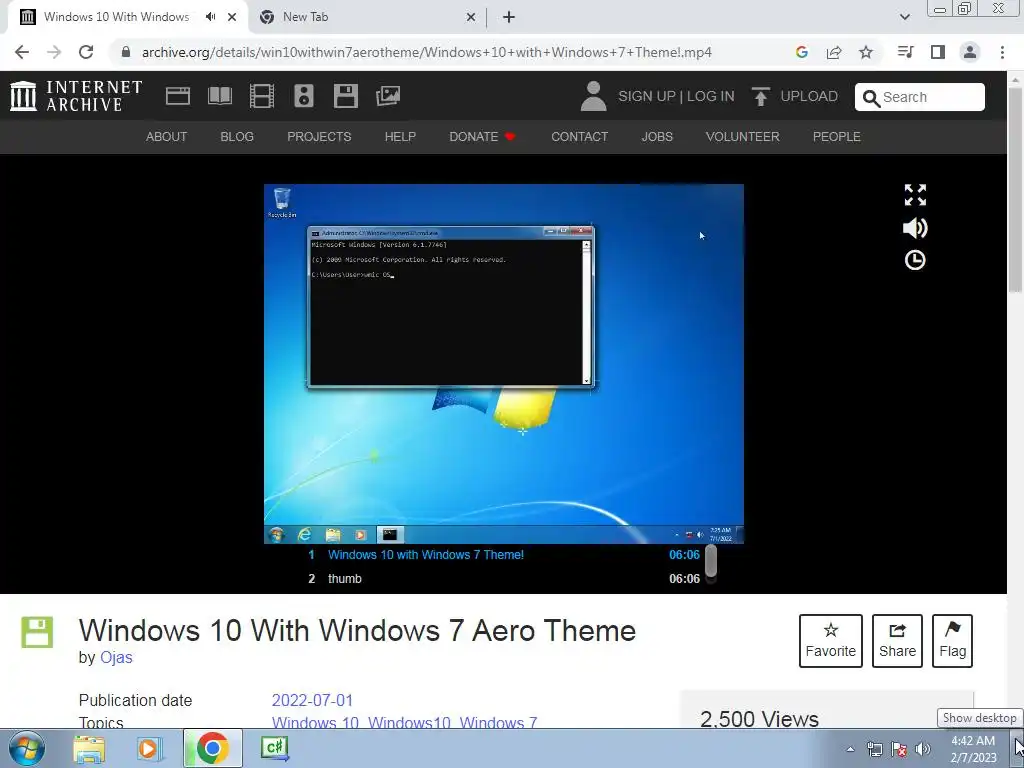Open the CONTACT menu item

(579, 136)
